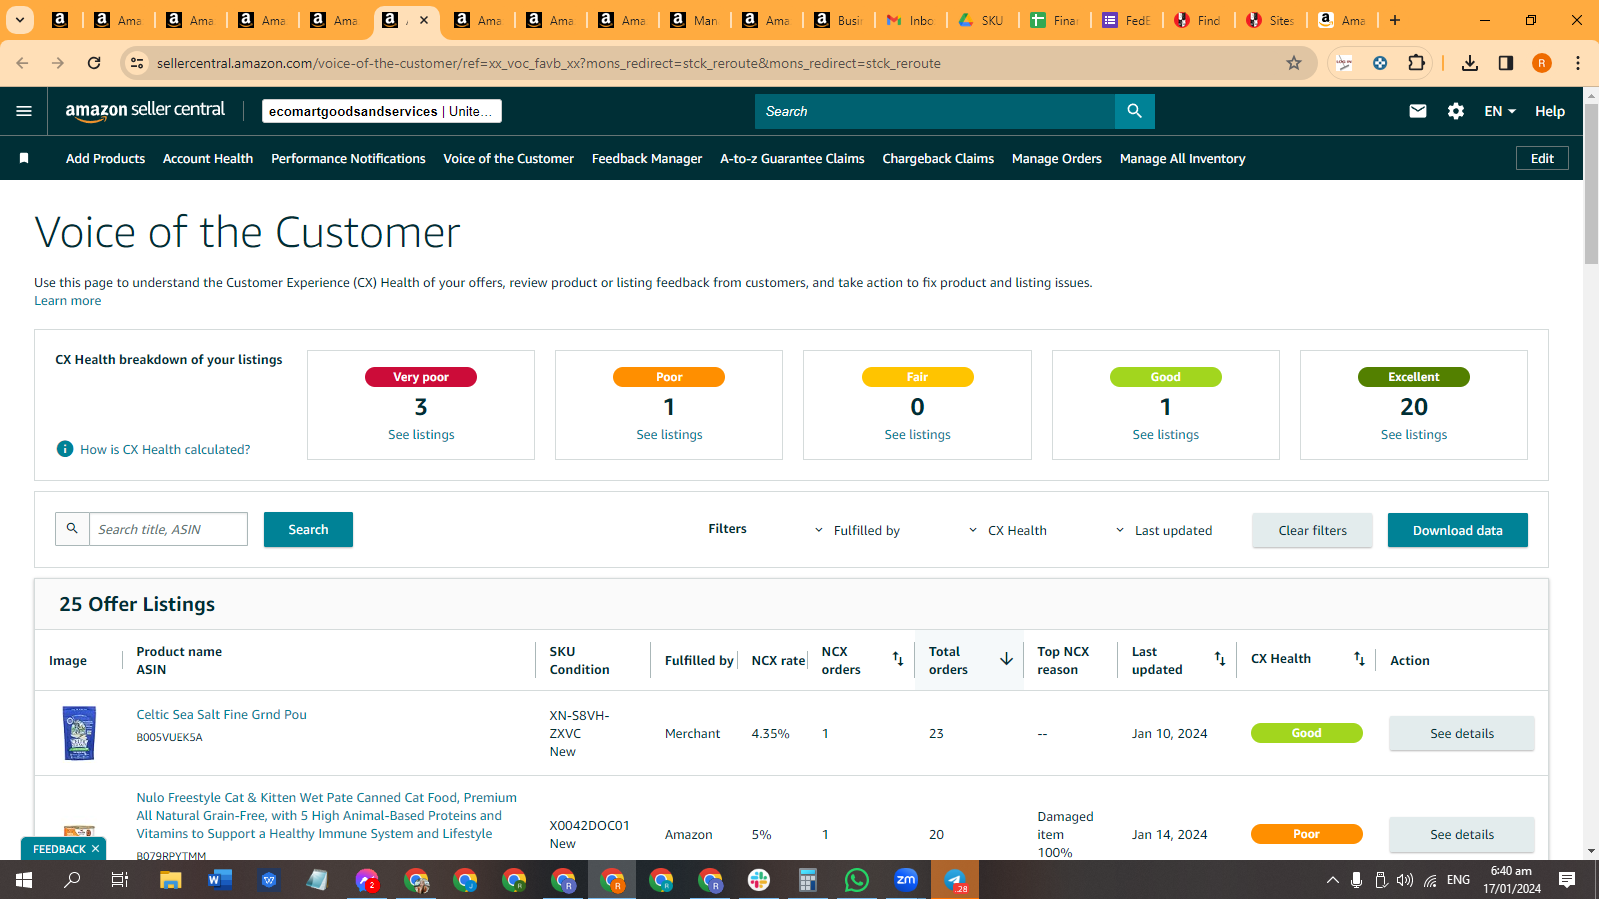View site information in the address bar

pyautogui.click(x=137, y=63)
